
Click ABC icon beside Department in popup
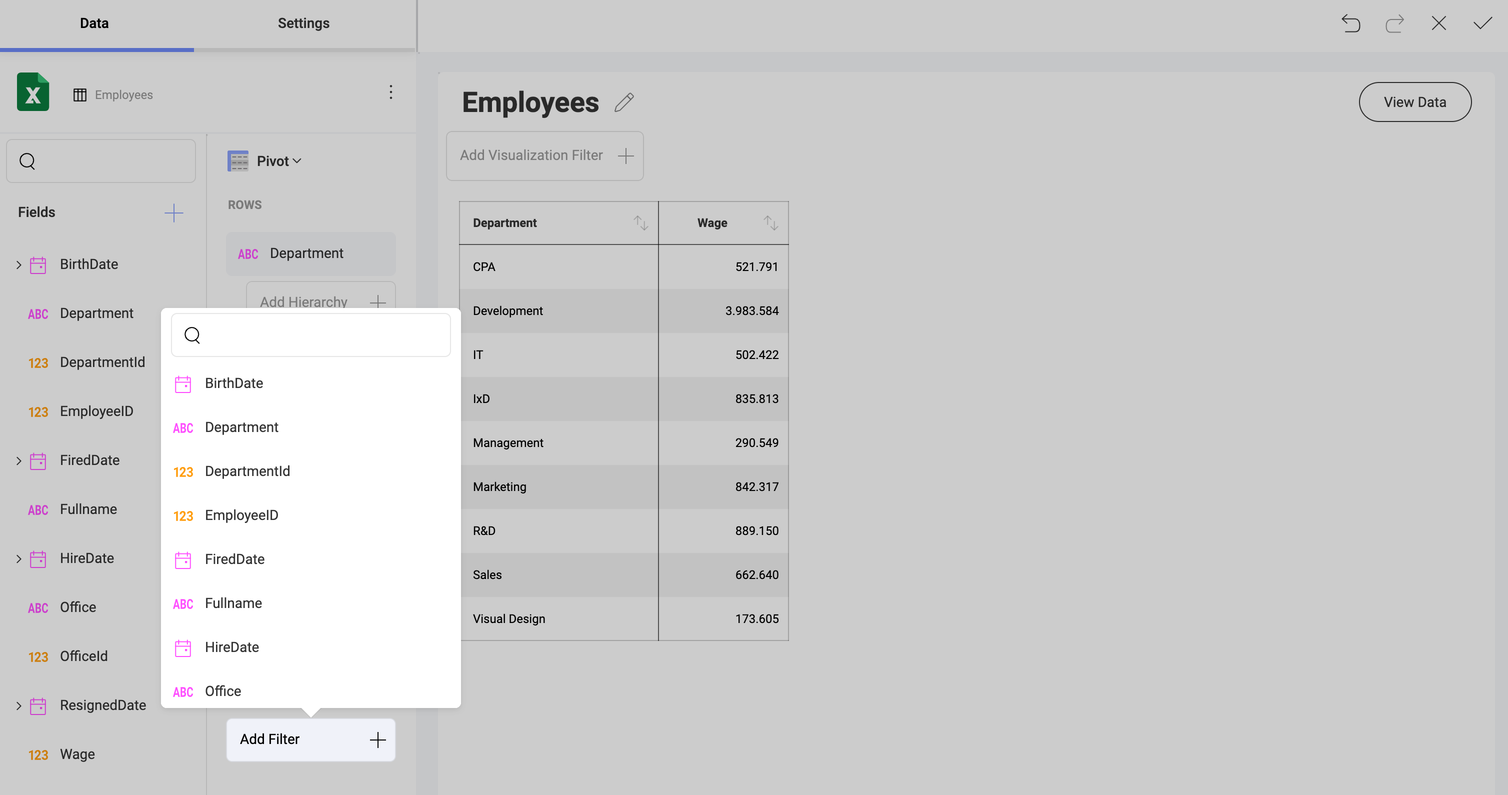[183, 428]
